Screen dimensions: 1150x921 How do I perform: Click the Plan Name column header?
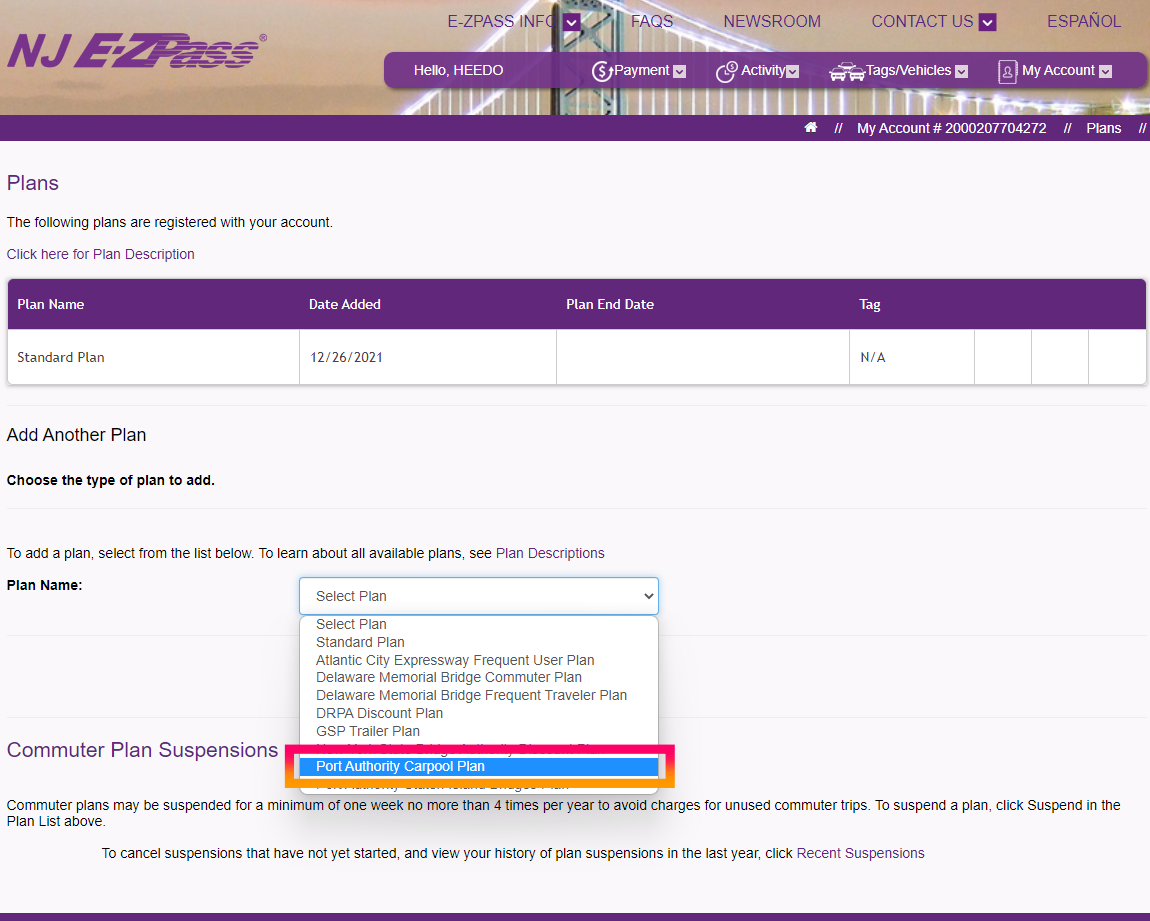(51, 304)
